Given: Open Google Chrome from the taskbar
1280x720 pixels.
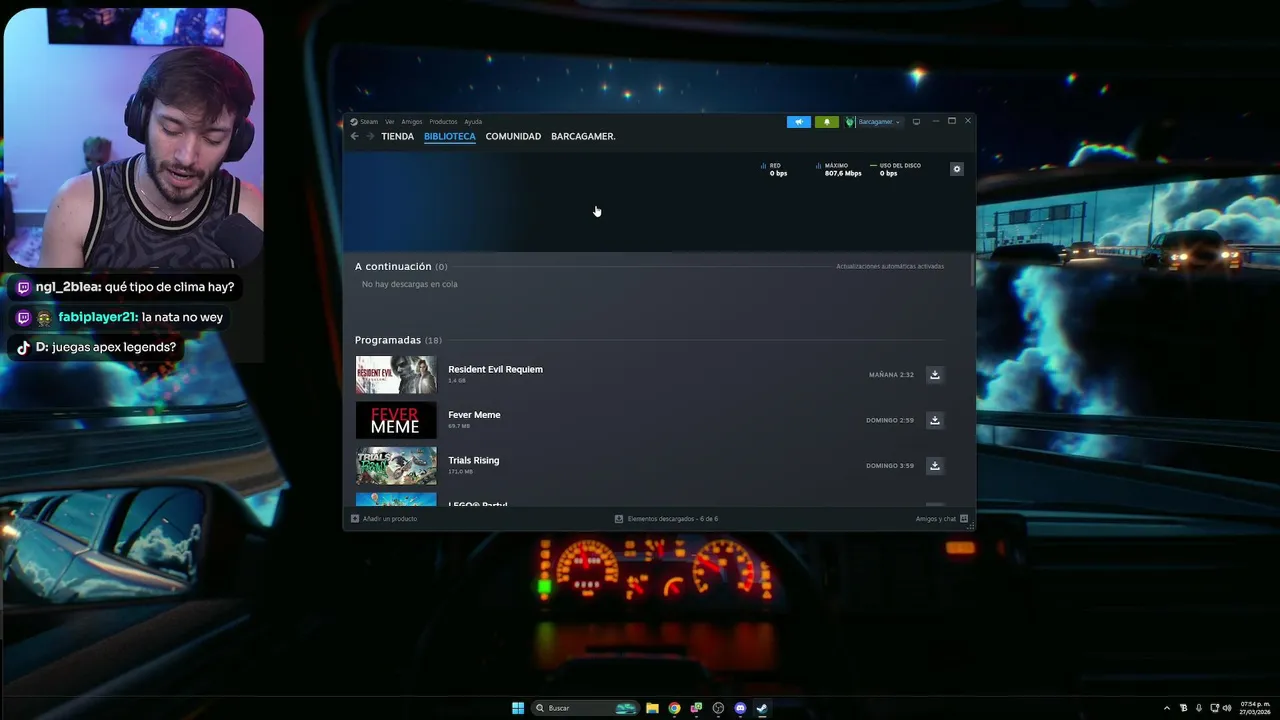Looking at the screenshot, I should pos(675,708).
